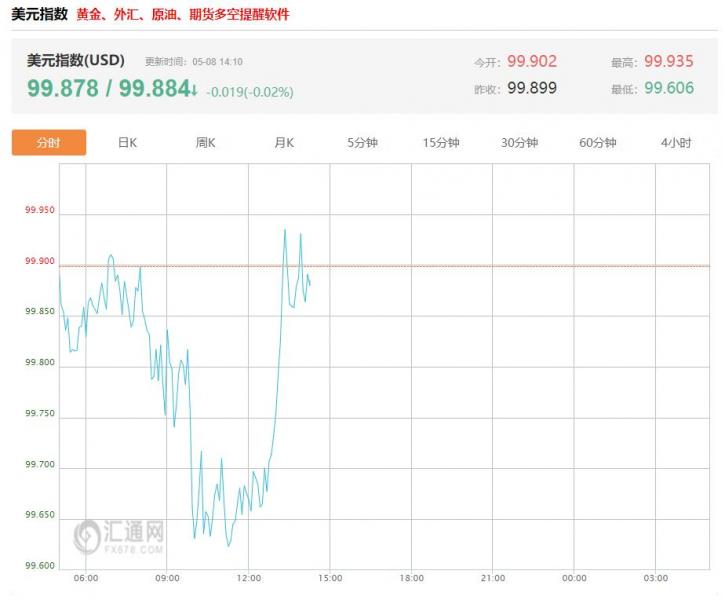725x600 pixels.
Task: Click the update time 05-08 14:10
Action: pos(217,61)
